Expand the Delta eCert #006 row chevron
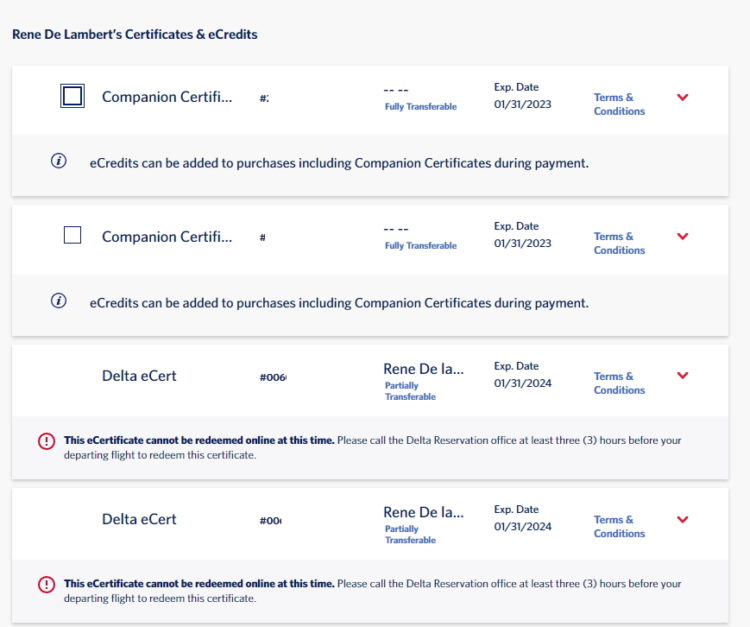Viewport: 750px width, 627px height. click(683, 375)
